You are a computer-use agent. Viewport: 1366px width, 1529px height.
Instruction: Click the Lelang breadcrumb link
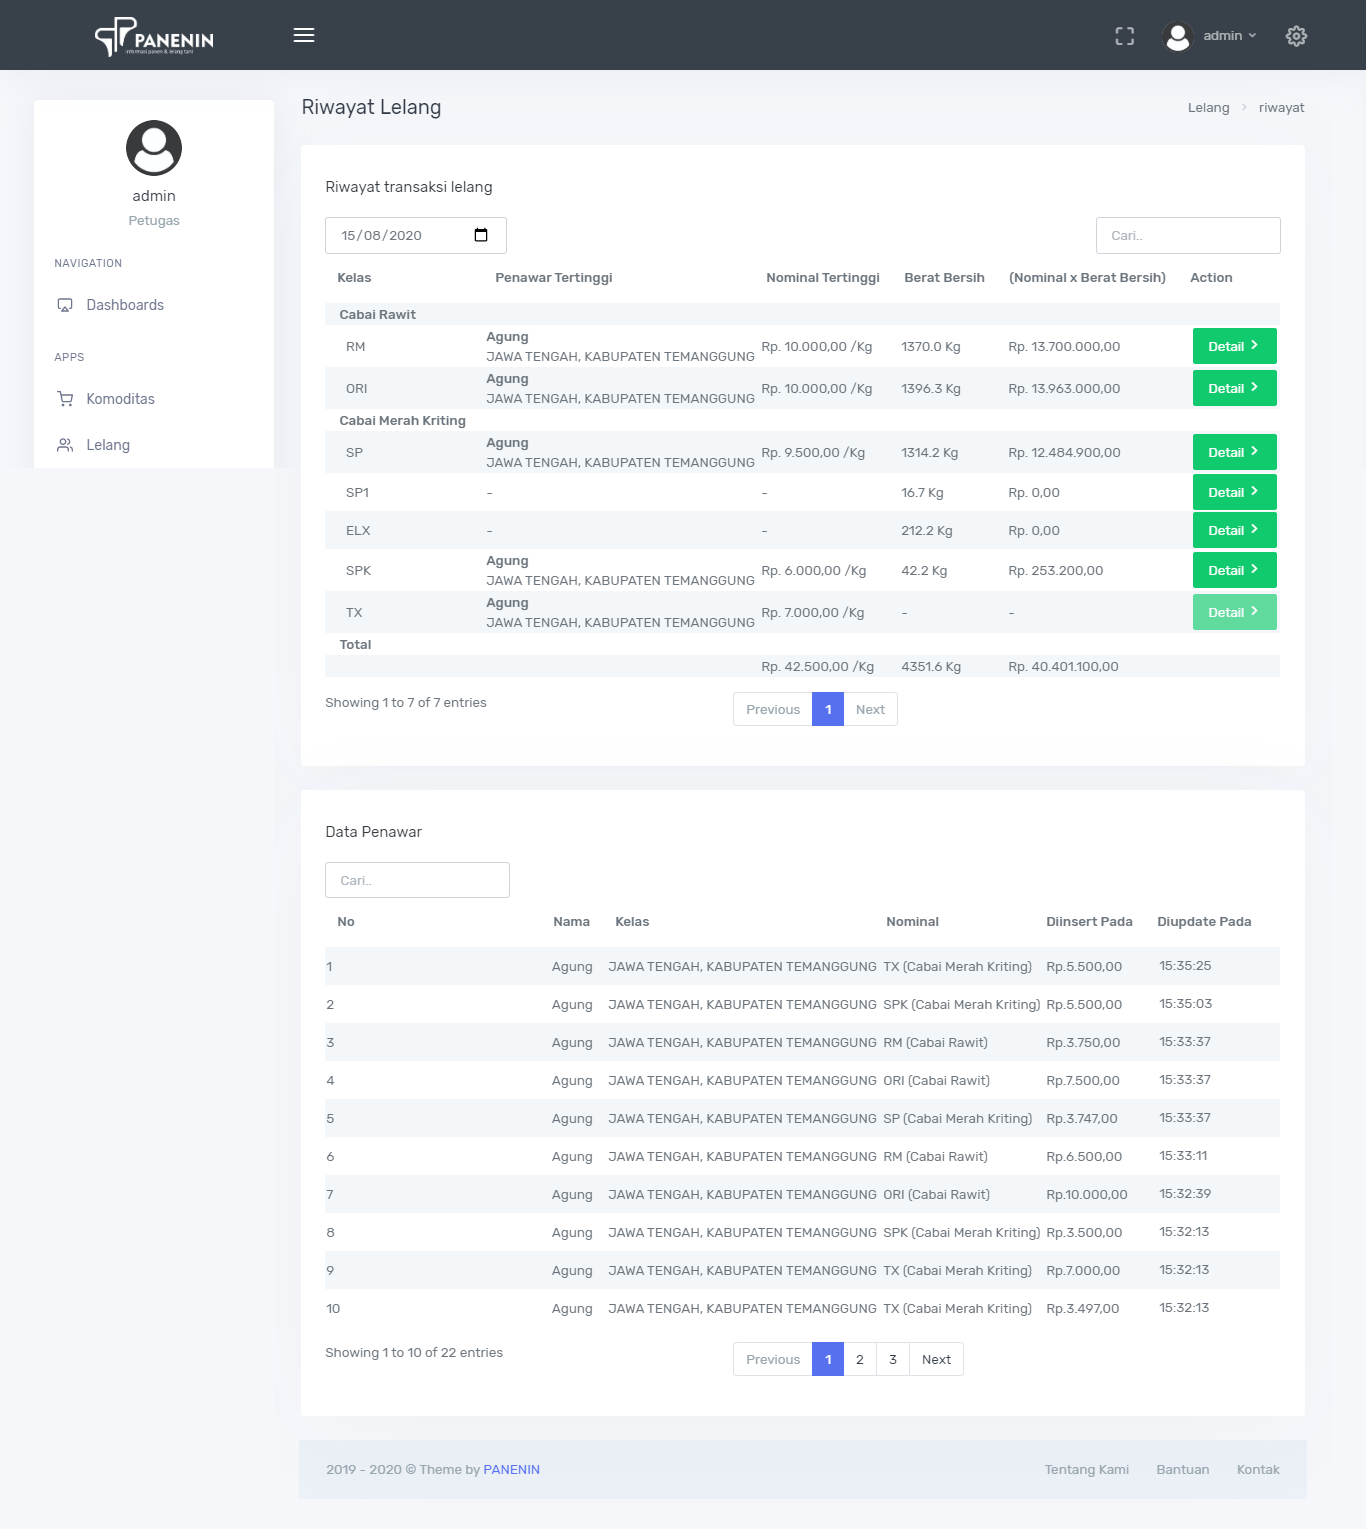[x=1208, y=108]
